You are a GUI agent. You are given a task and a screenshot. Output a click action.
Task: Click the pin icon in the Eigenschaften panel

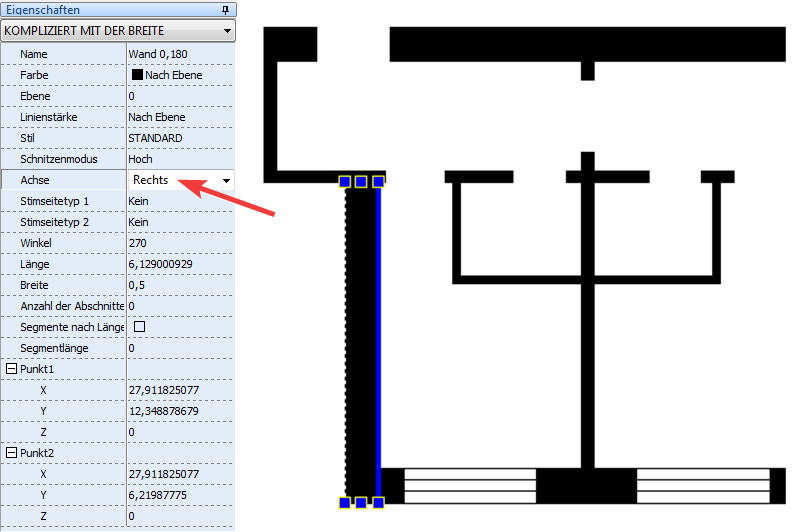click(225, 9)
